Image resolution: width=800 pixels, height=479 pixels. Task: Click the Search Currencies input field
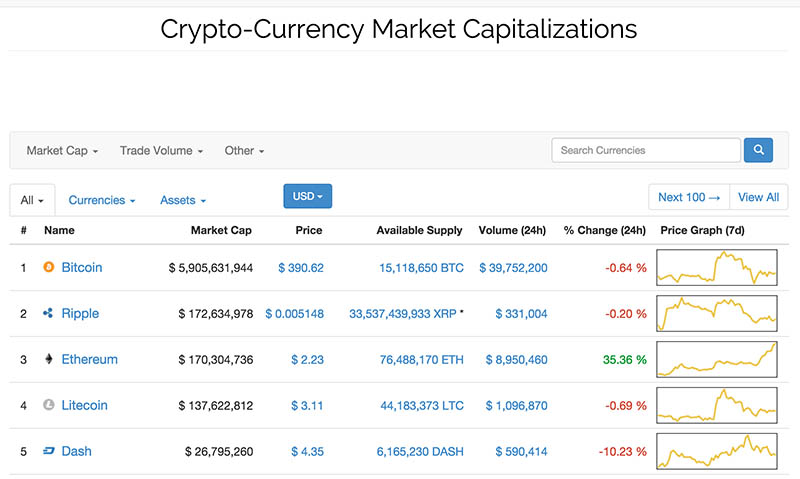646,150
